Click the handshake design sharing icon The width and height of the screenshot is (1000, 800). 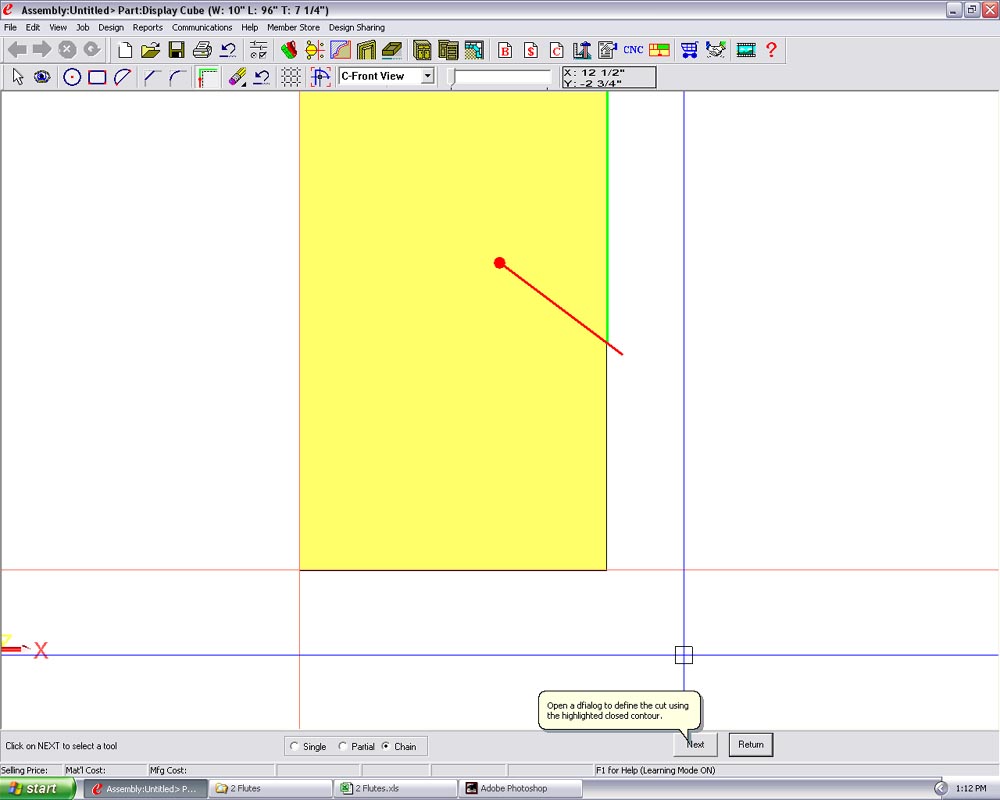(716, 50)
